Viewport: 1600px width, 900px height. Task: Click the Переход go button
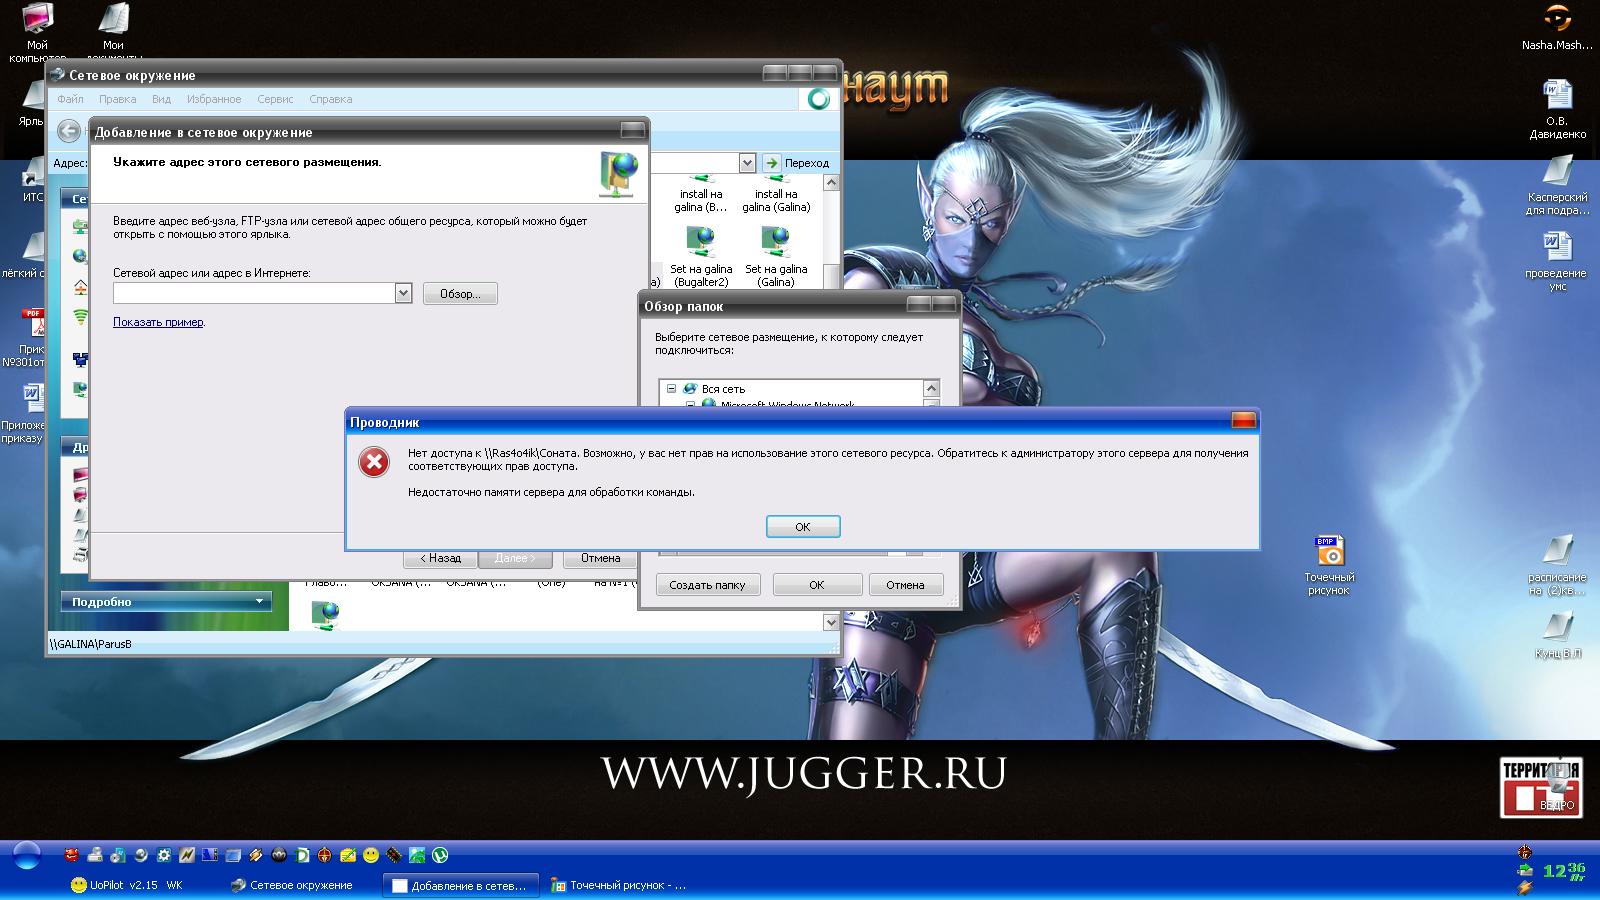pos(797,163)
